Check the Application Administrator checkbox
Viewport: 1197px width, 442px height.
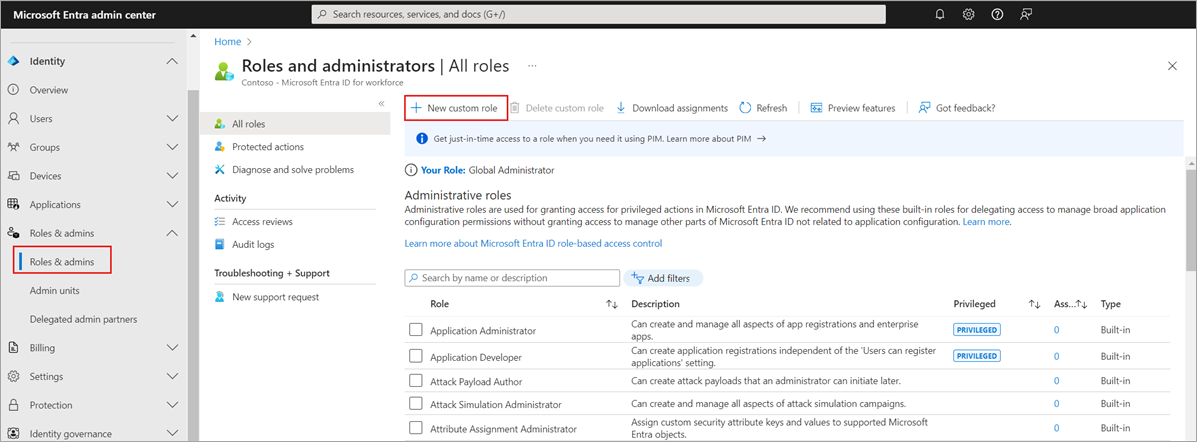[x=416, y=330]
